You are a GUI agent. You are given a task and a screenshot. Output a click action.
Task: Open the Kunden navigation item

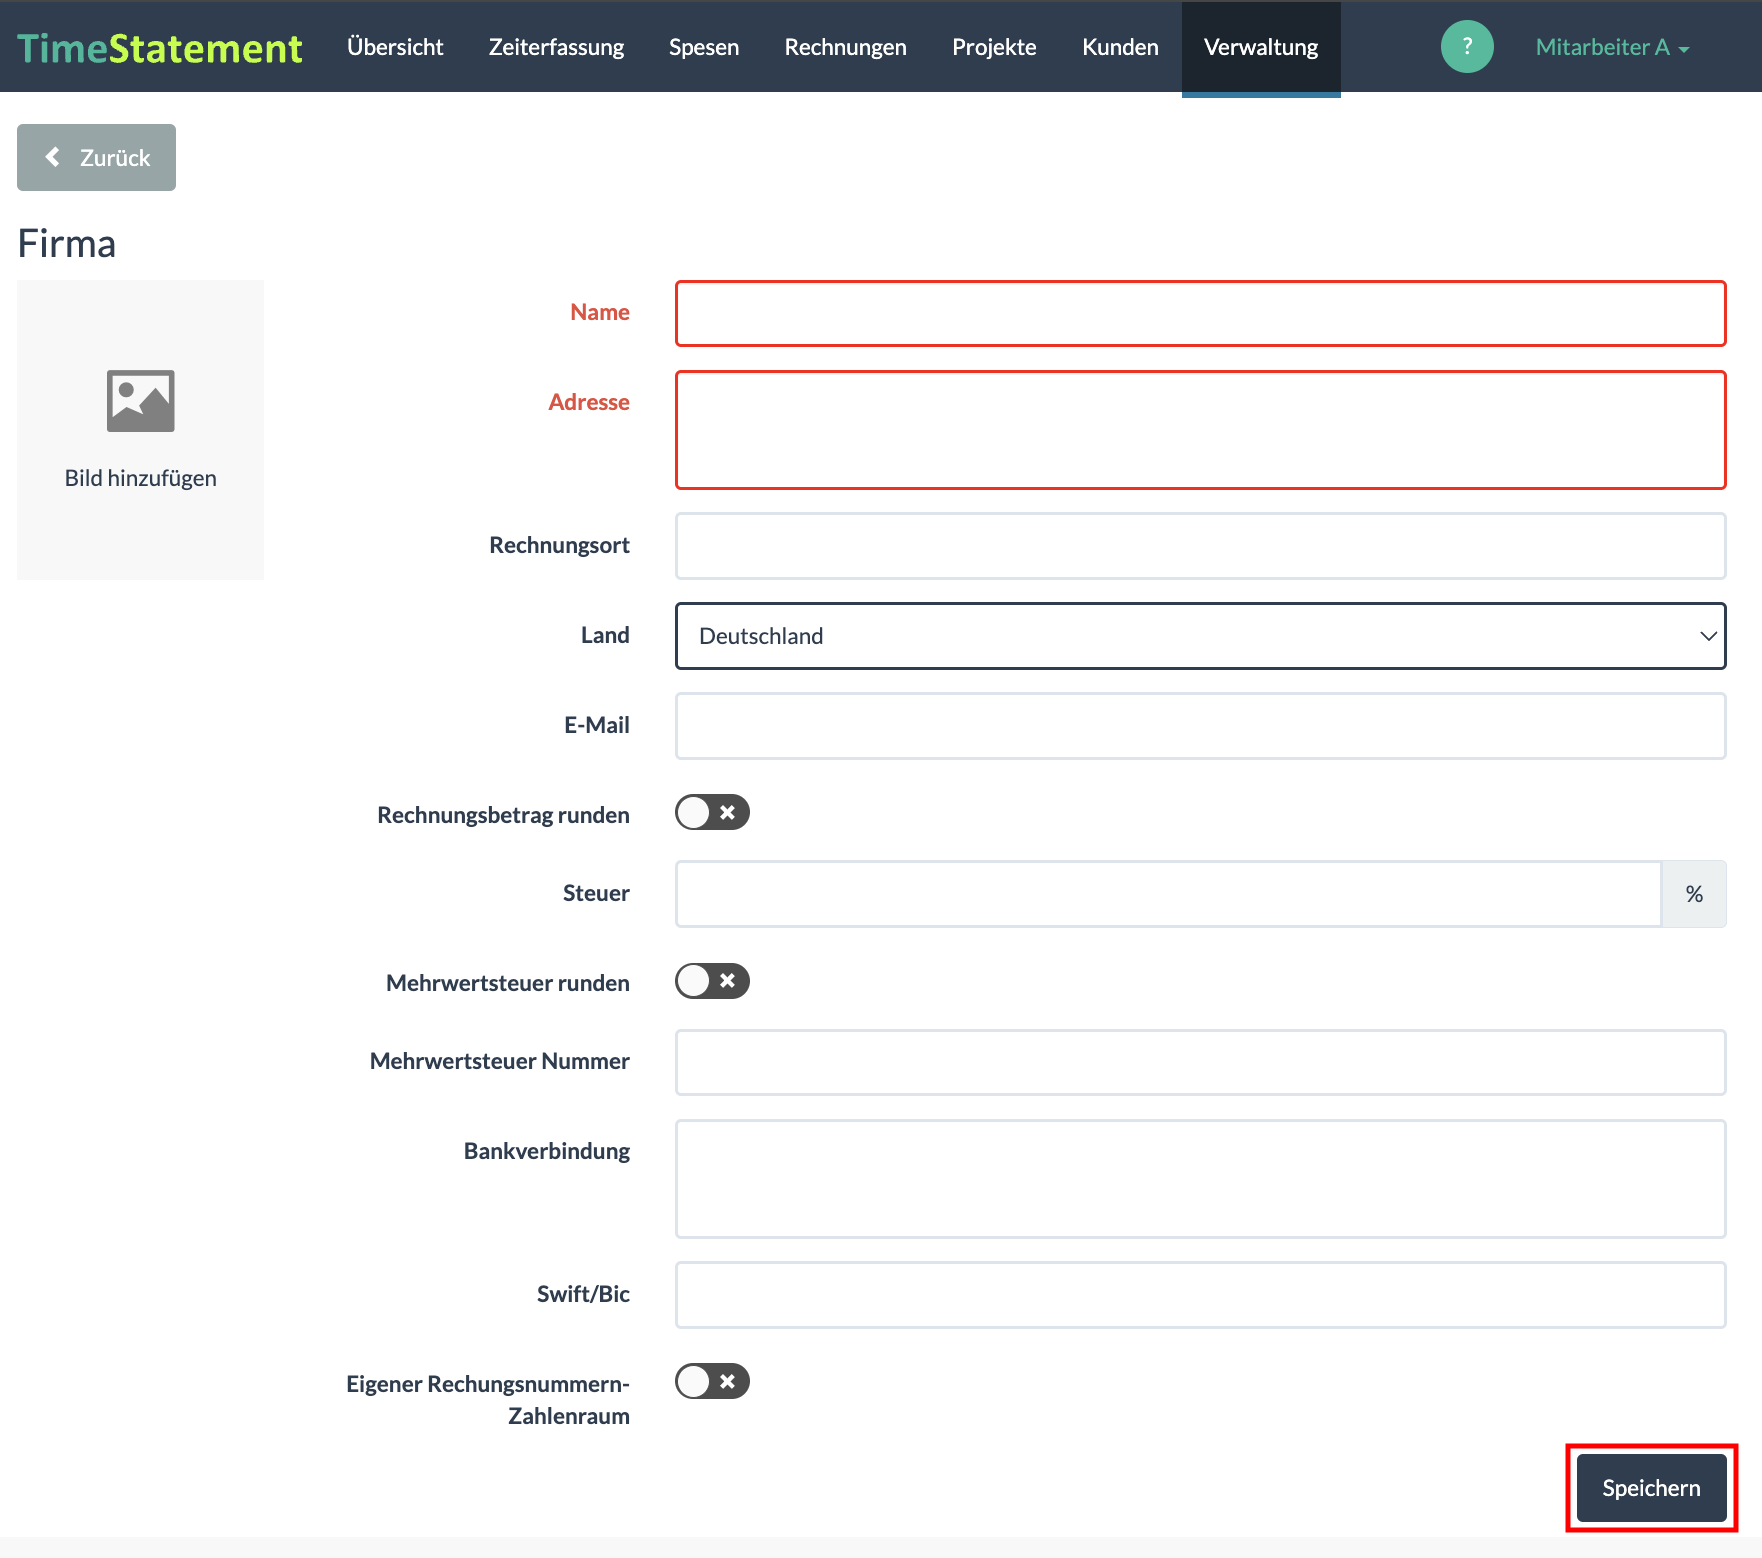pyautogui.click(x=1120, y=47)
